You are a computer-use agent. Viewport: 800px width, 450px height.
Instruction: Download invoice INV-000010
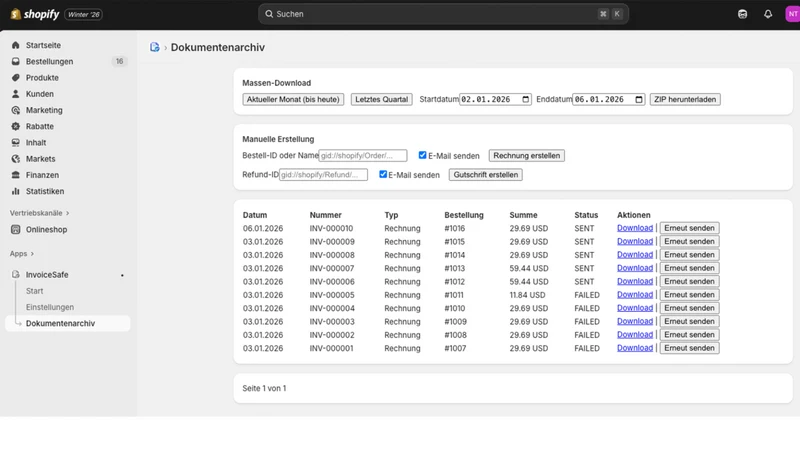point(635,228)
